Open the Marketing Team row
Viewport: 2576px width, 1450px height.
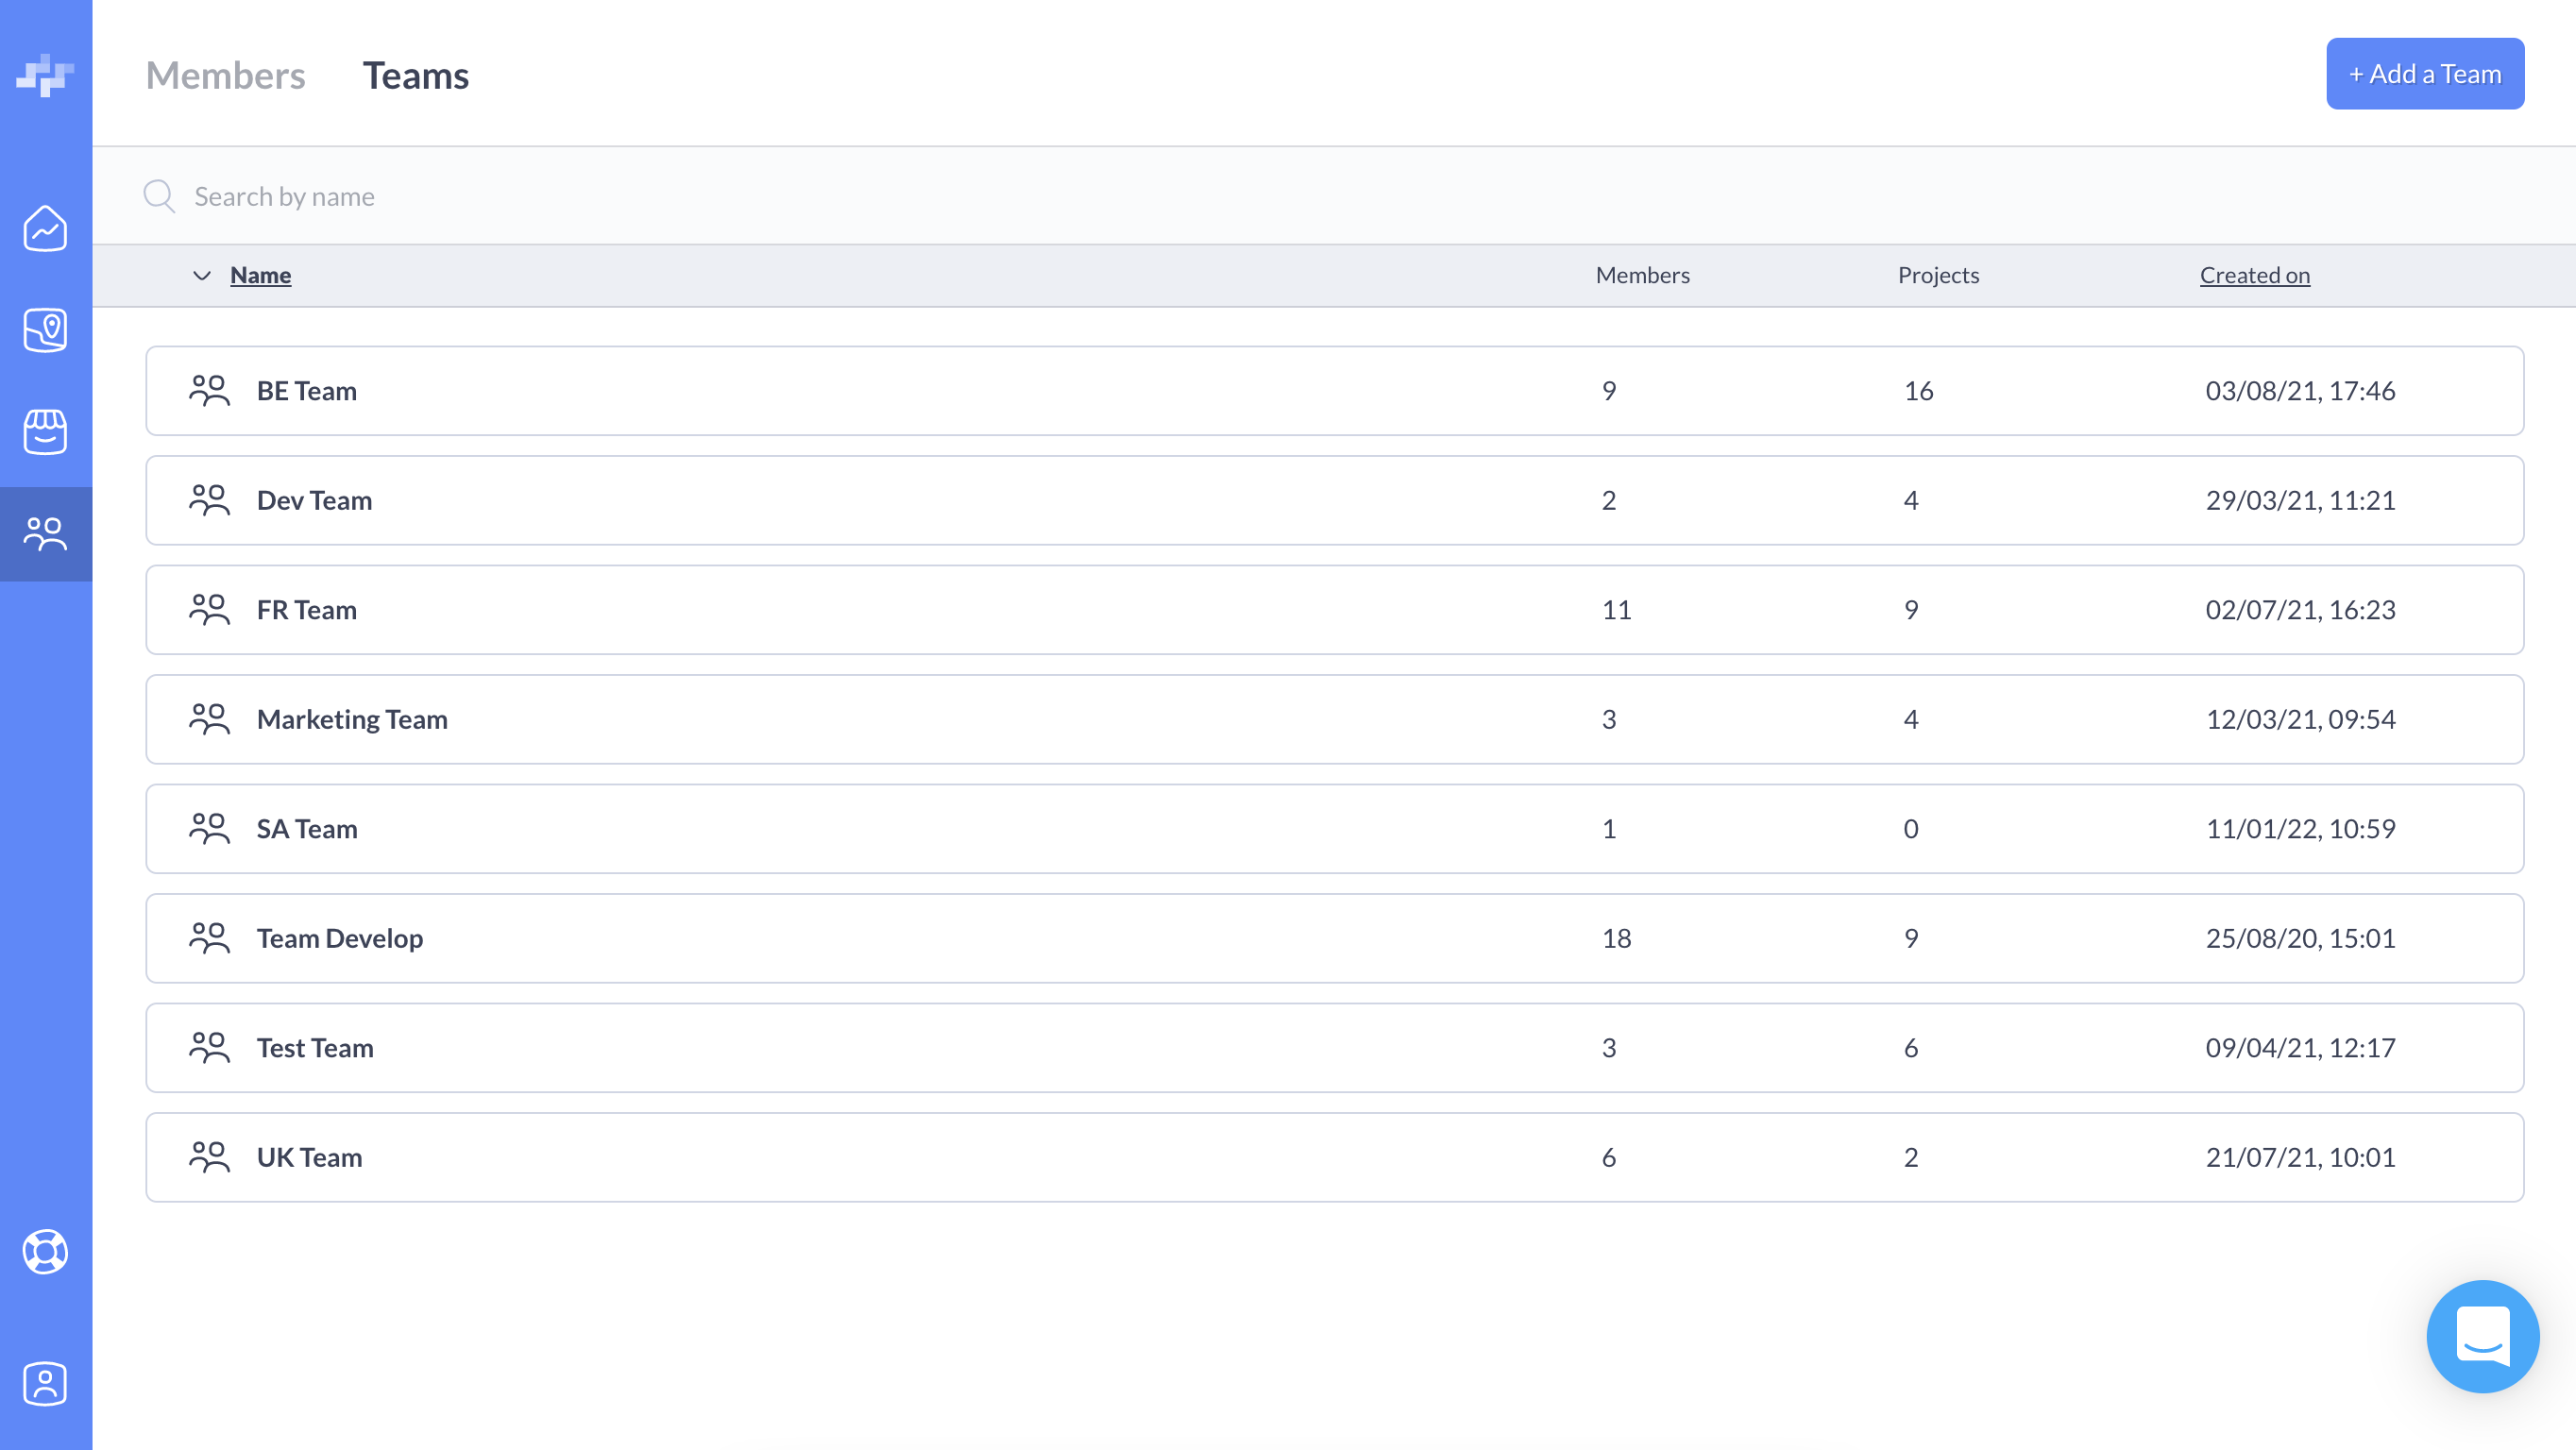pos(352,719)
